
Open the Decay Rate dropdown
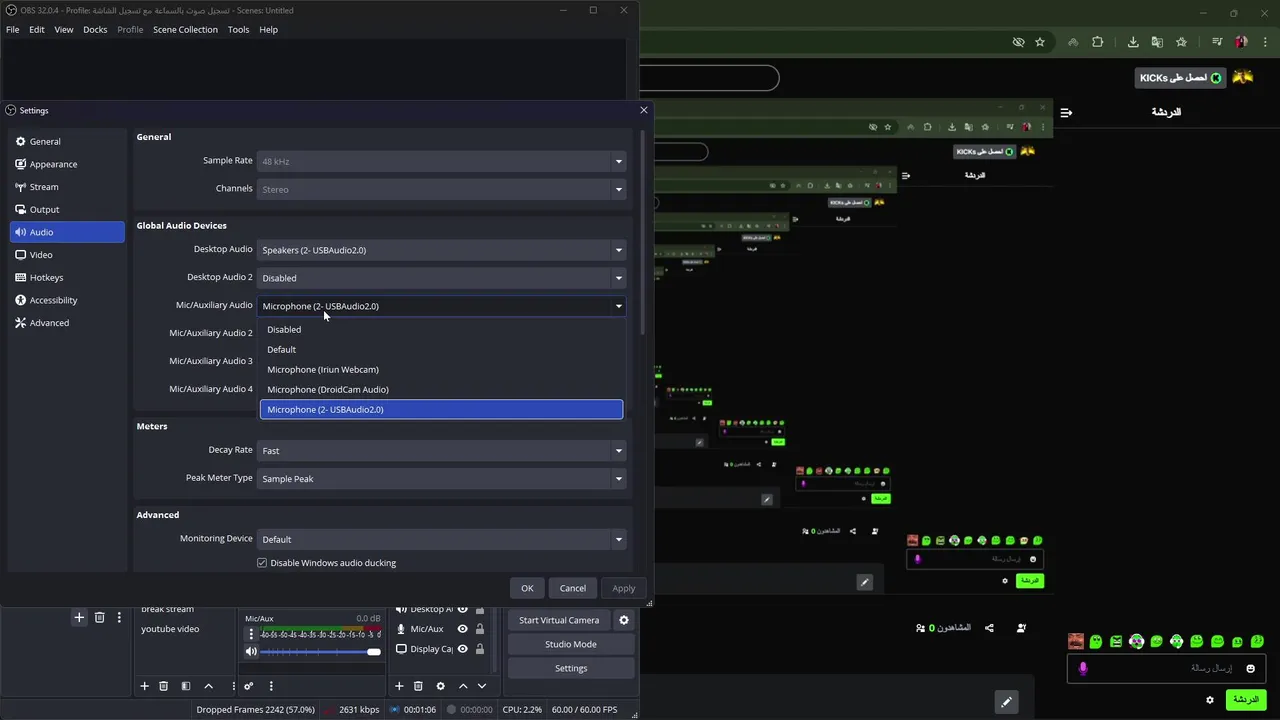pos(441,451)
